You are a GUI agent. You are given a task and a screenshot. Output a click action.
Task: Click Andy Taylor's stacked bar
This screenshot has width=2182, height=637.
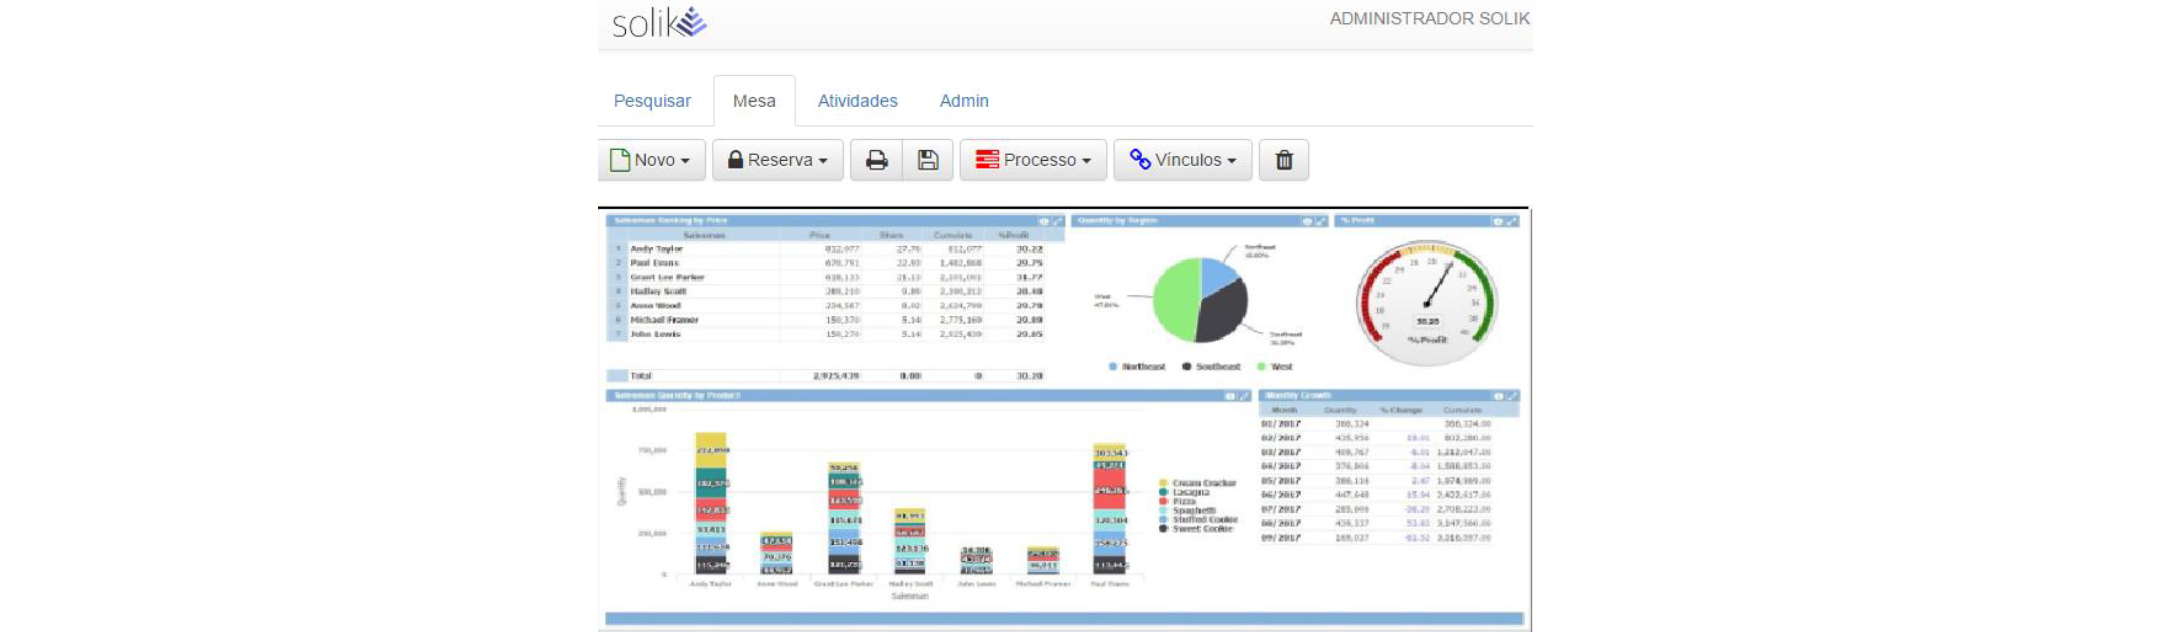tap(711, 503)
